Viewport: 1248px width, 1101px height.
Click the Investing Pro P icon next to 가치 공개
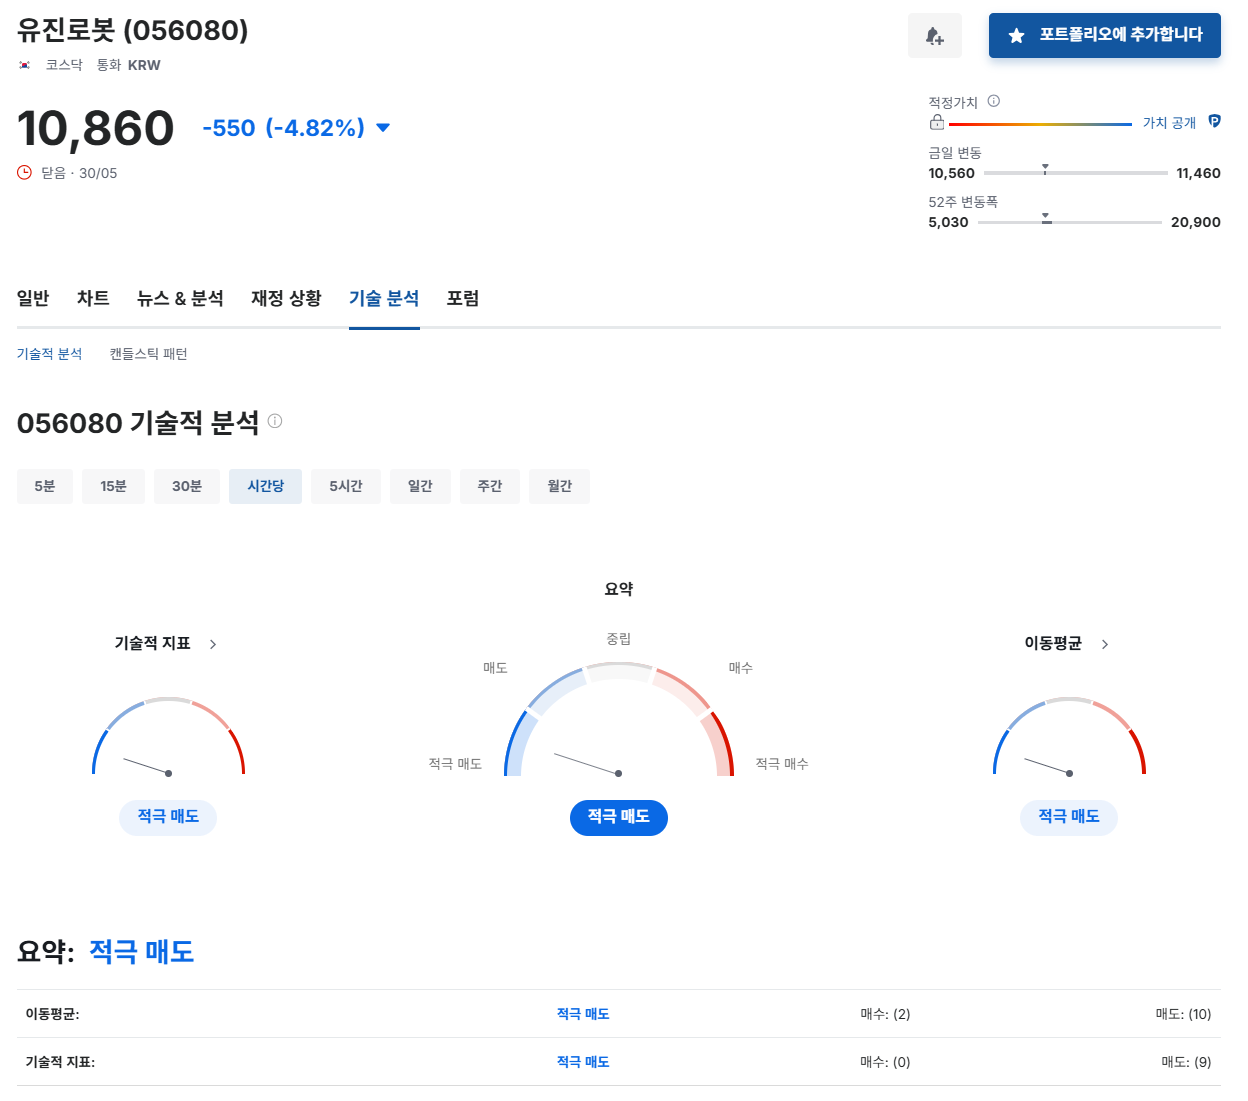click(1214, 122)
